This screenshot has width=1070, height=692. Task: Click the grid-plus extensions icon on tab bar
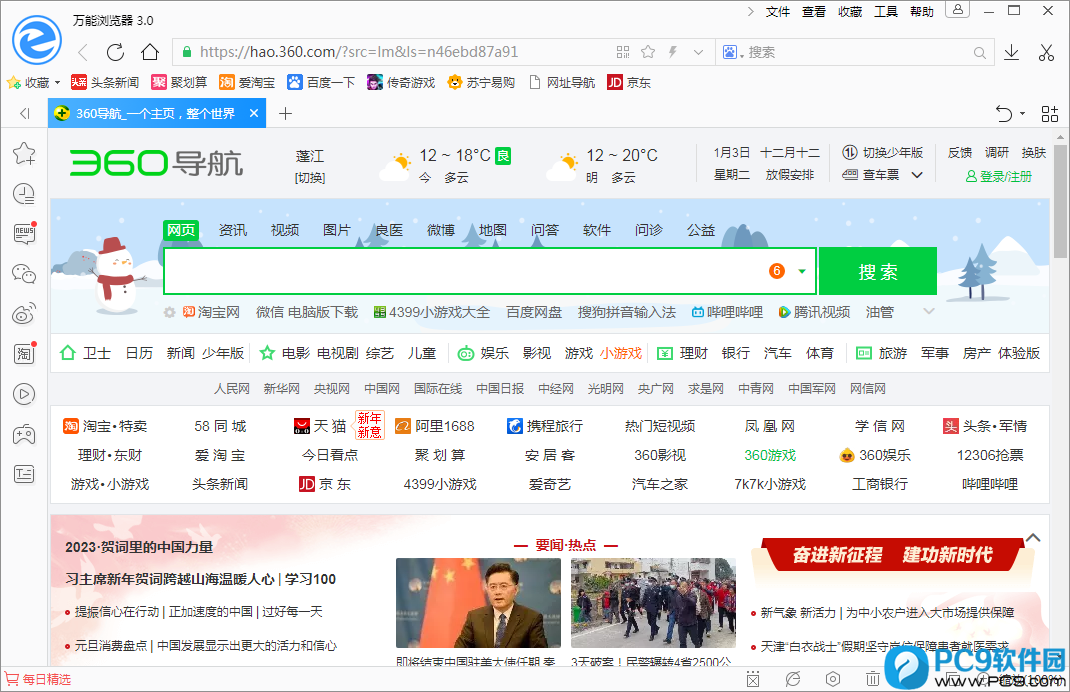1050,113
